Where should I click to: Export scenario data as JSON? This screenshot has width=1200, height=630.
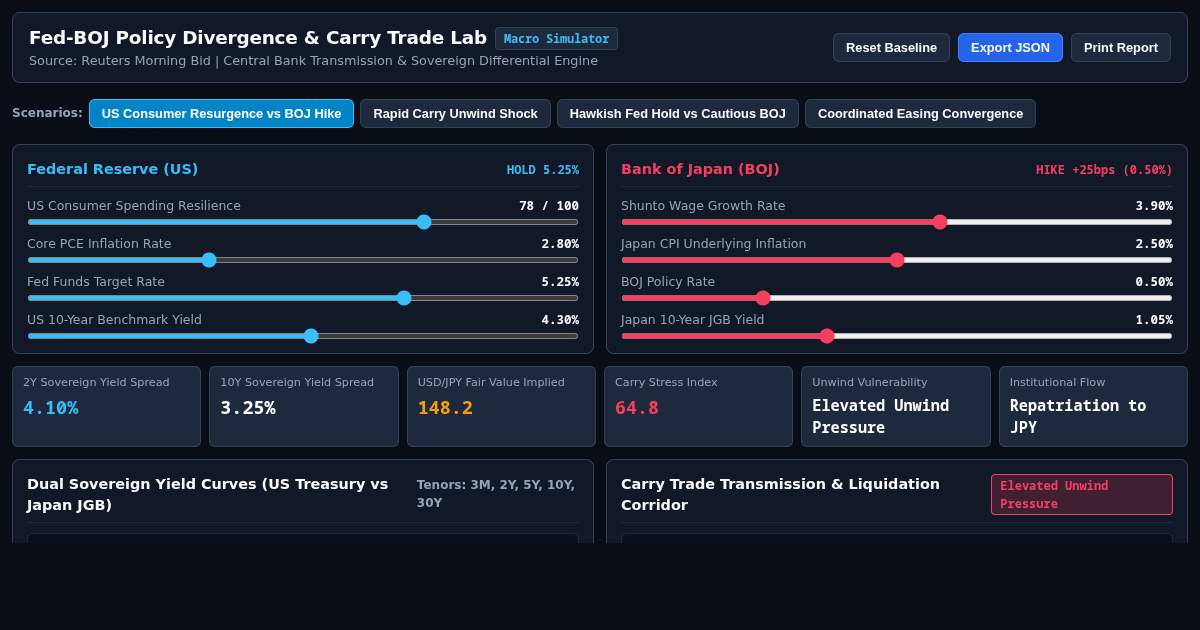pos(1010,47)
